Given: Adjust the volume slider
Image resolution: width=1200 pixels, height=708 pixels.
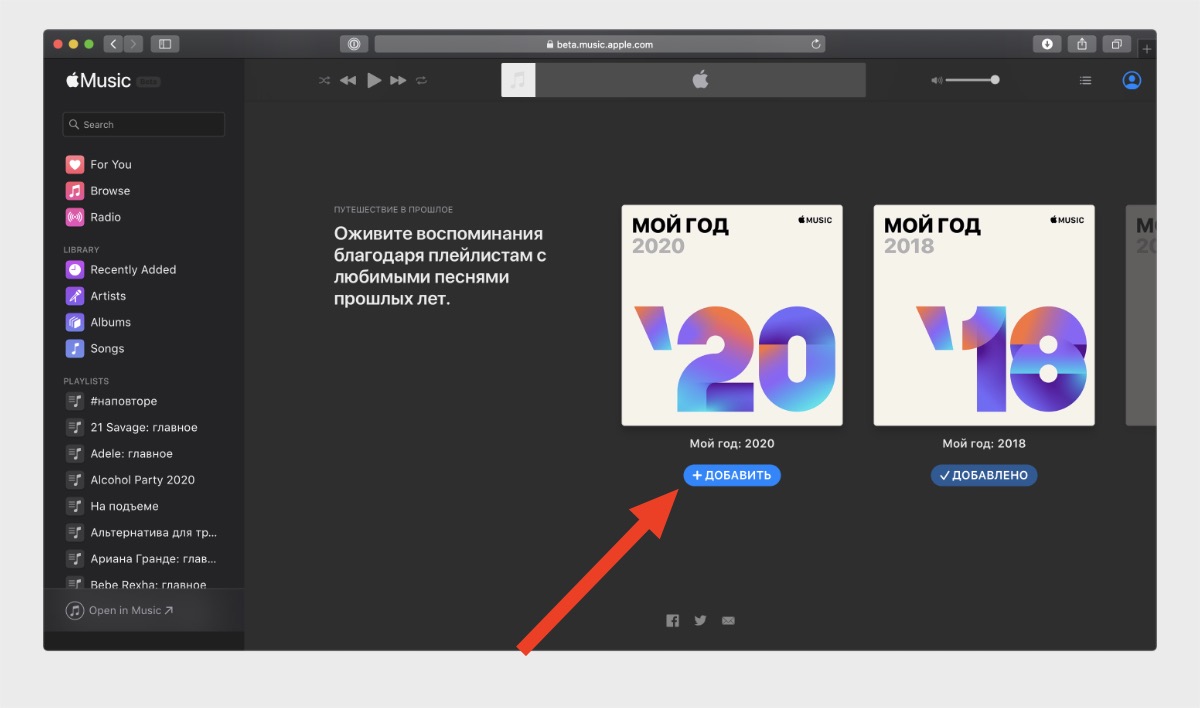Looking at the screenshot, I should coord(970,80).
